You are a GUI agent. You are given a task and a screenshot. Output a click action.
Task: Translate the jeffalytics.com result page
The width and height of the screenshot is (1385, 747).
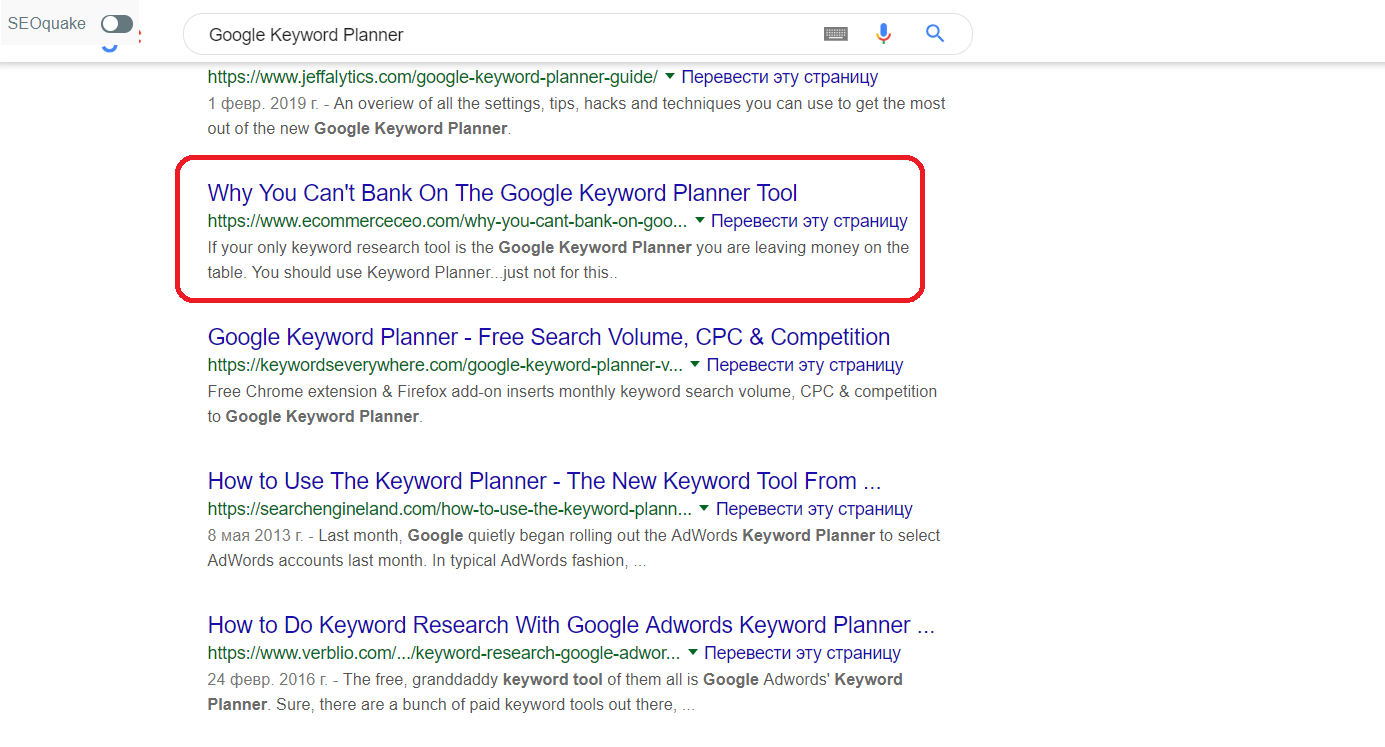(x=780, y=77)
